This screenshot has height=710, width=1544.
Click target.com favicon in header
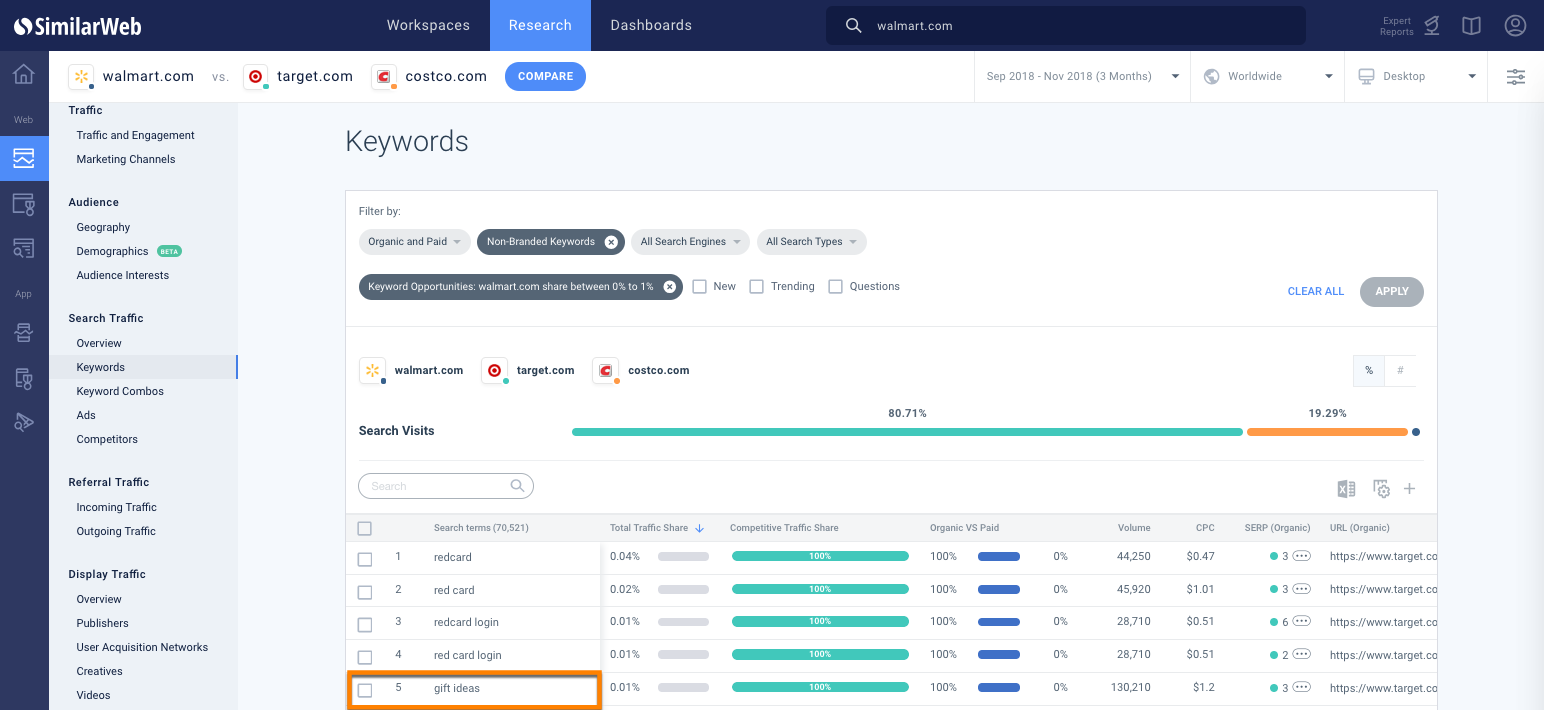[256, 76]
